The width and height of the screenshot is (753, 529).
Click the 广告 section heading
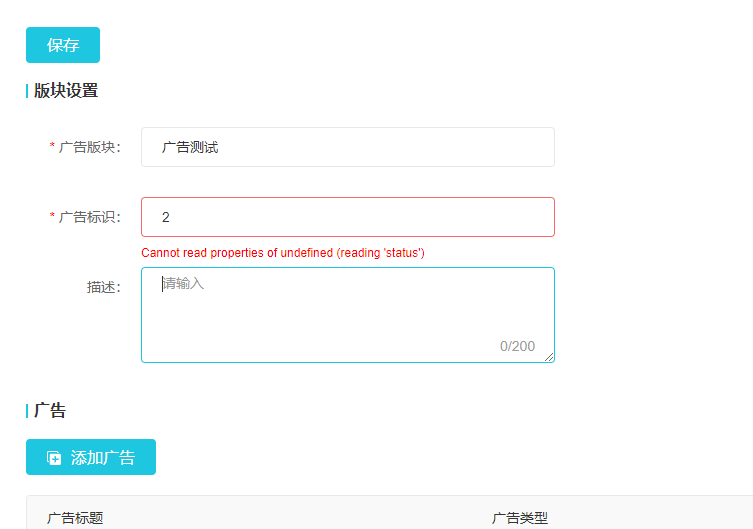click(x=50, y=411)
